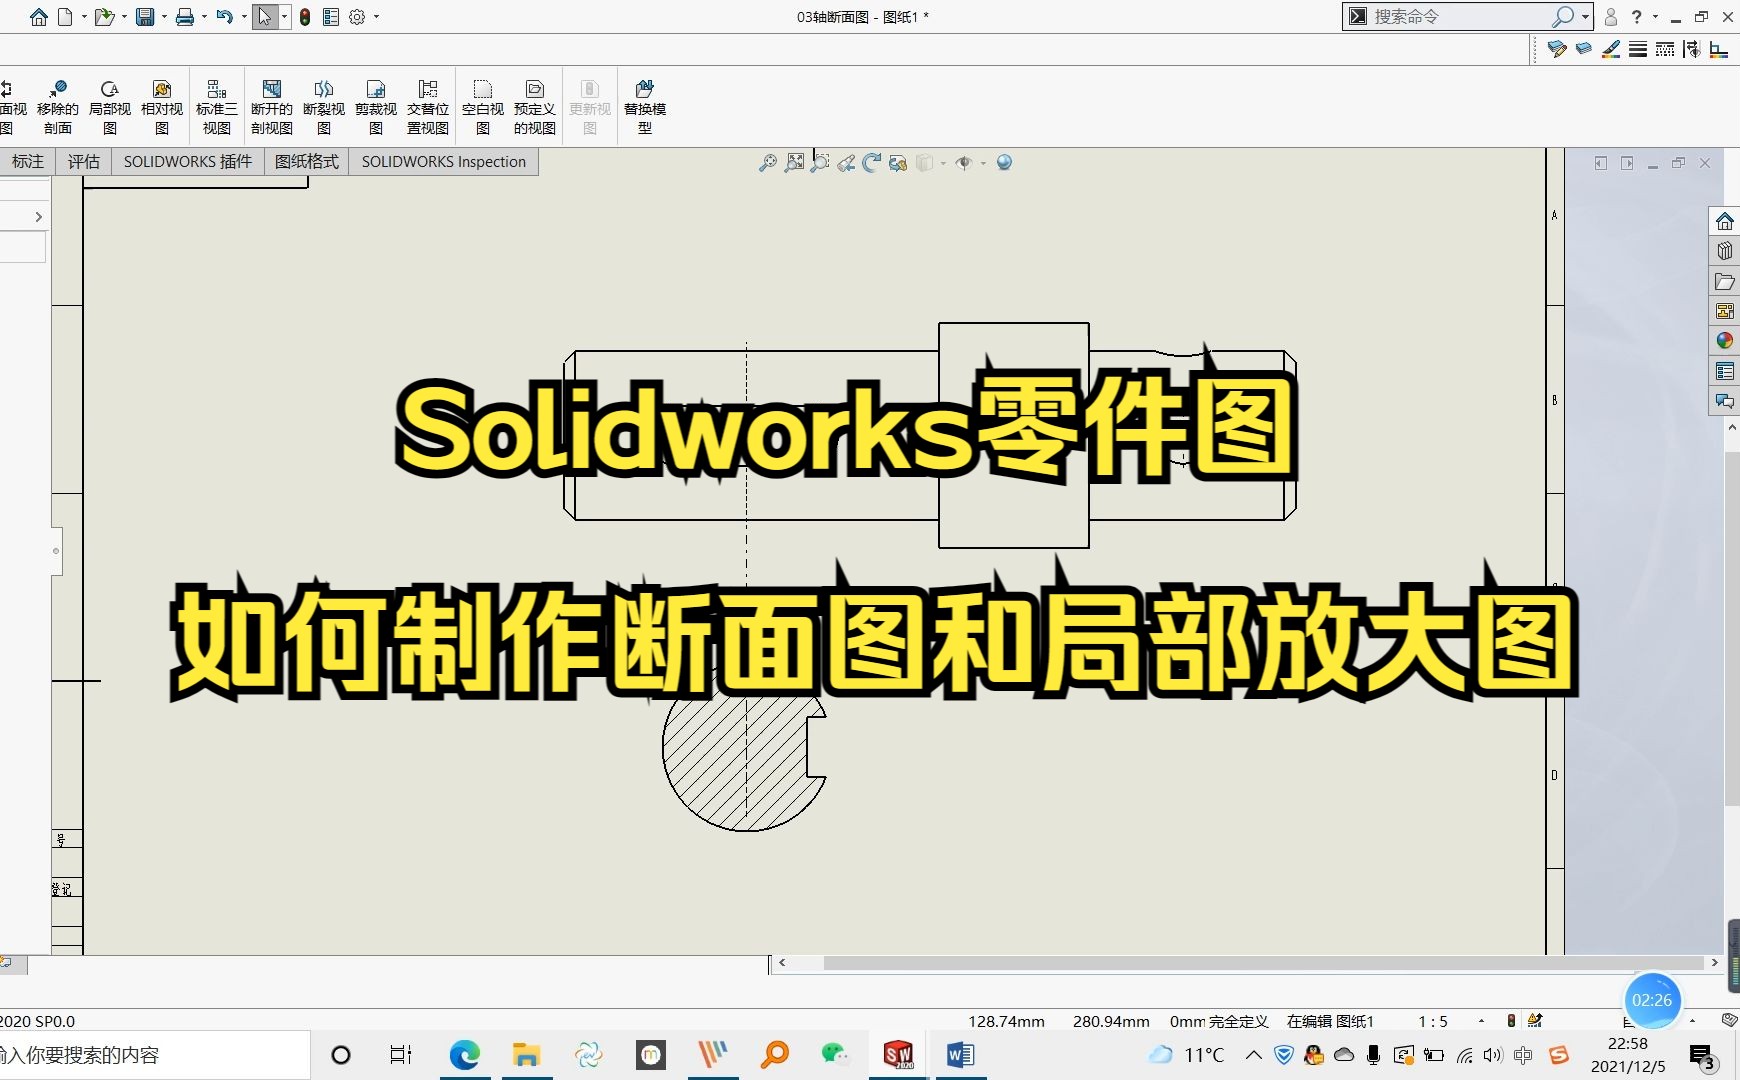Switch to the SOLIDWORKS Inspection tab
The width and height of the screenshot is (1740, 1080).
click(x=444, y=162)
